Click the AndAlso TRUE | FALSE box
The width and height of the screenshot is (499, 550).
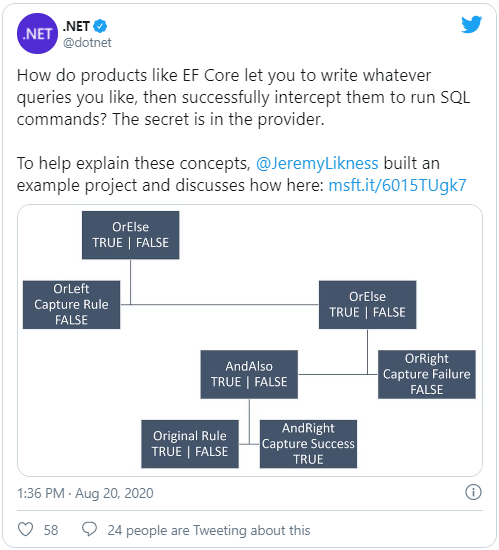point(249,374)
